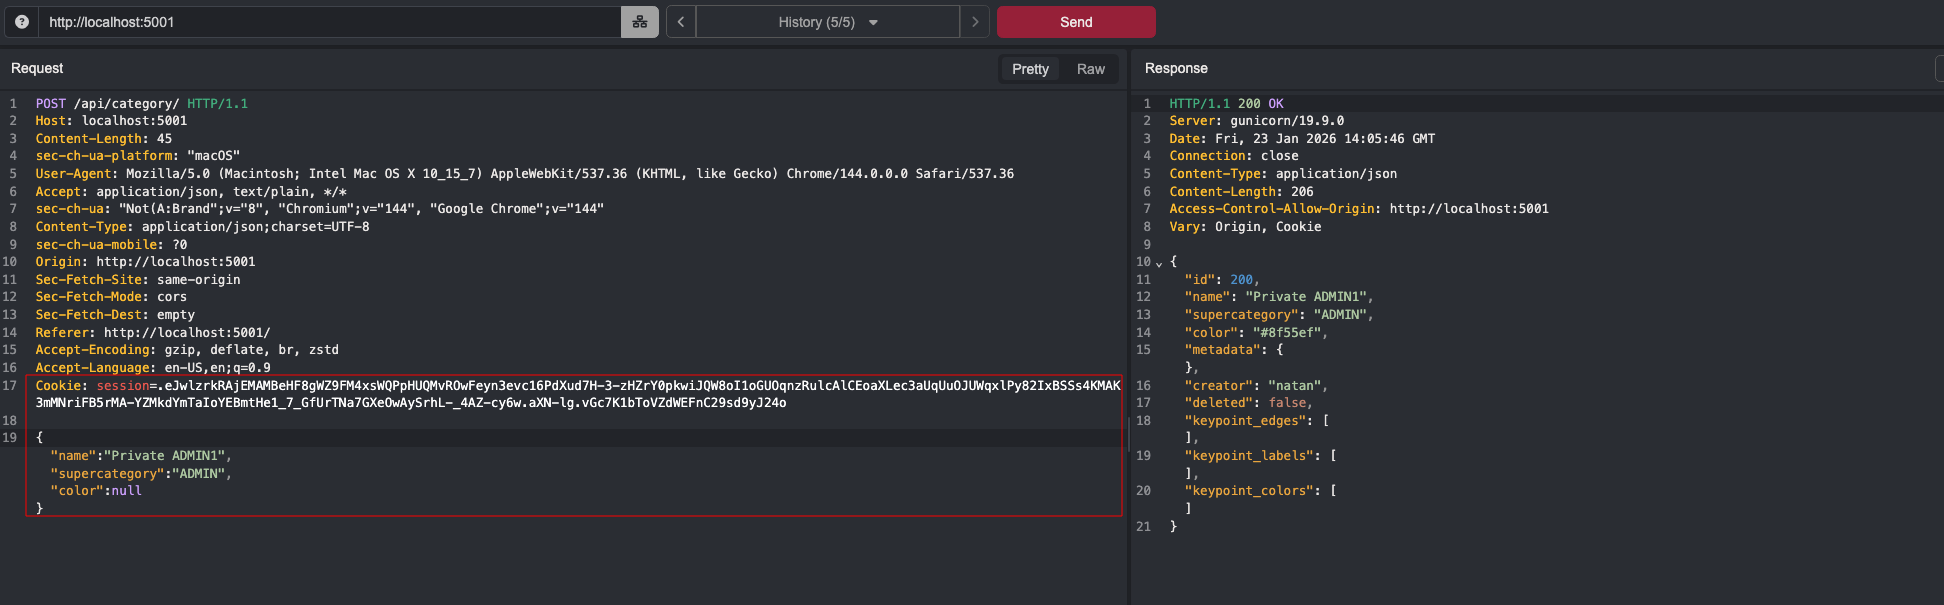Collapse the JSON body at response line 10

[1159, 263]
